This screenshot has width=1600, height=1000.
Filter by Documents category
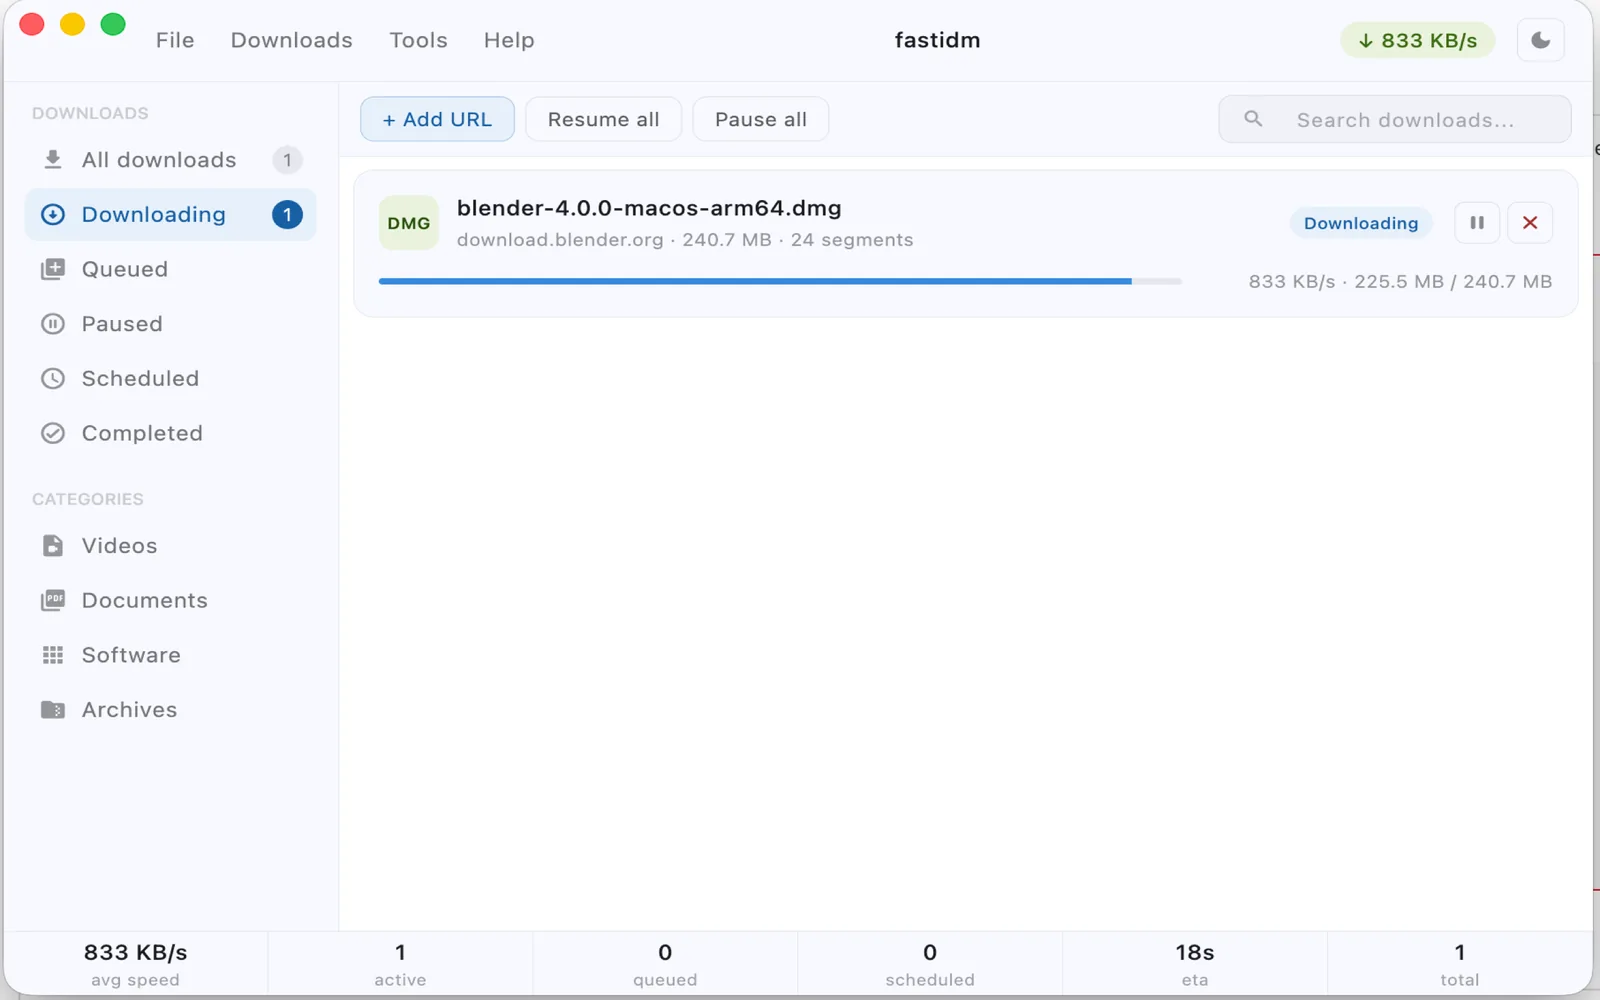[170, 600]
